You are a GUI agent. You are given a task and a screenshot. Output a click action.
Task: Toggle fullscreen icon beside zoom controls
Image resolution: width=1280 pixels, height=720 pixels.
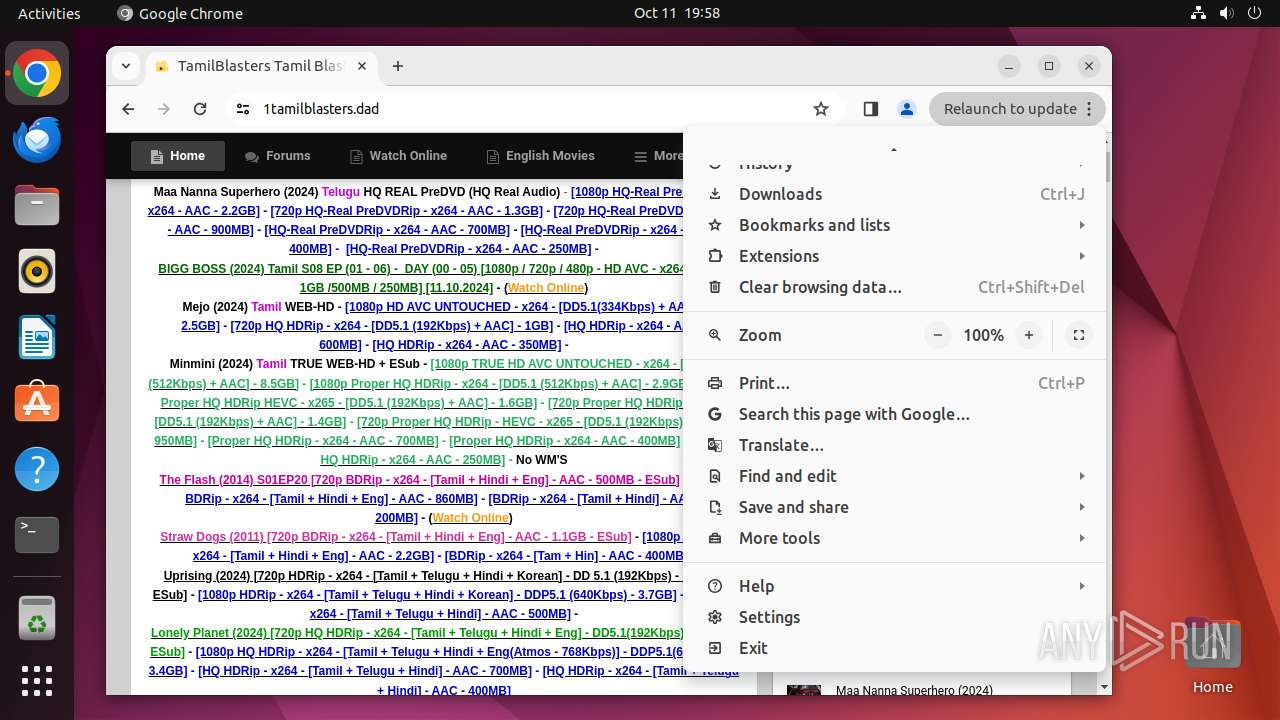[x=1079, y=335]
